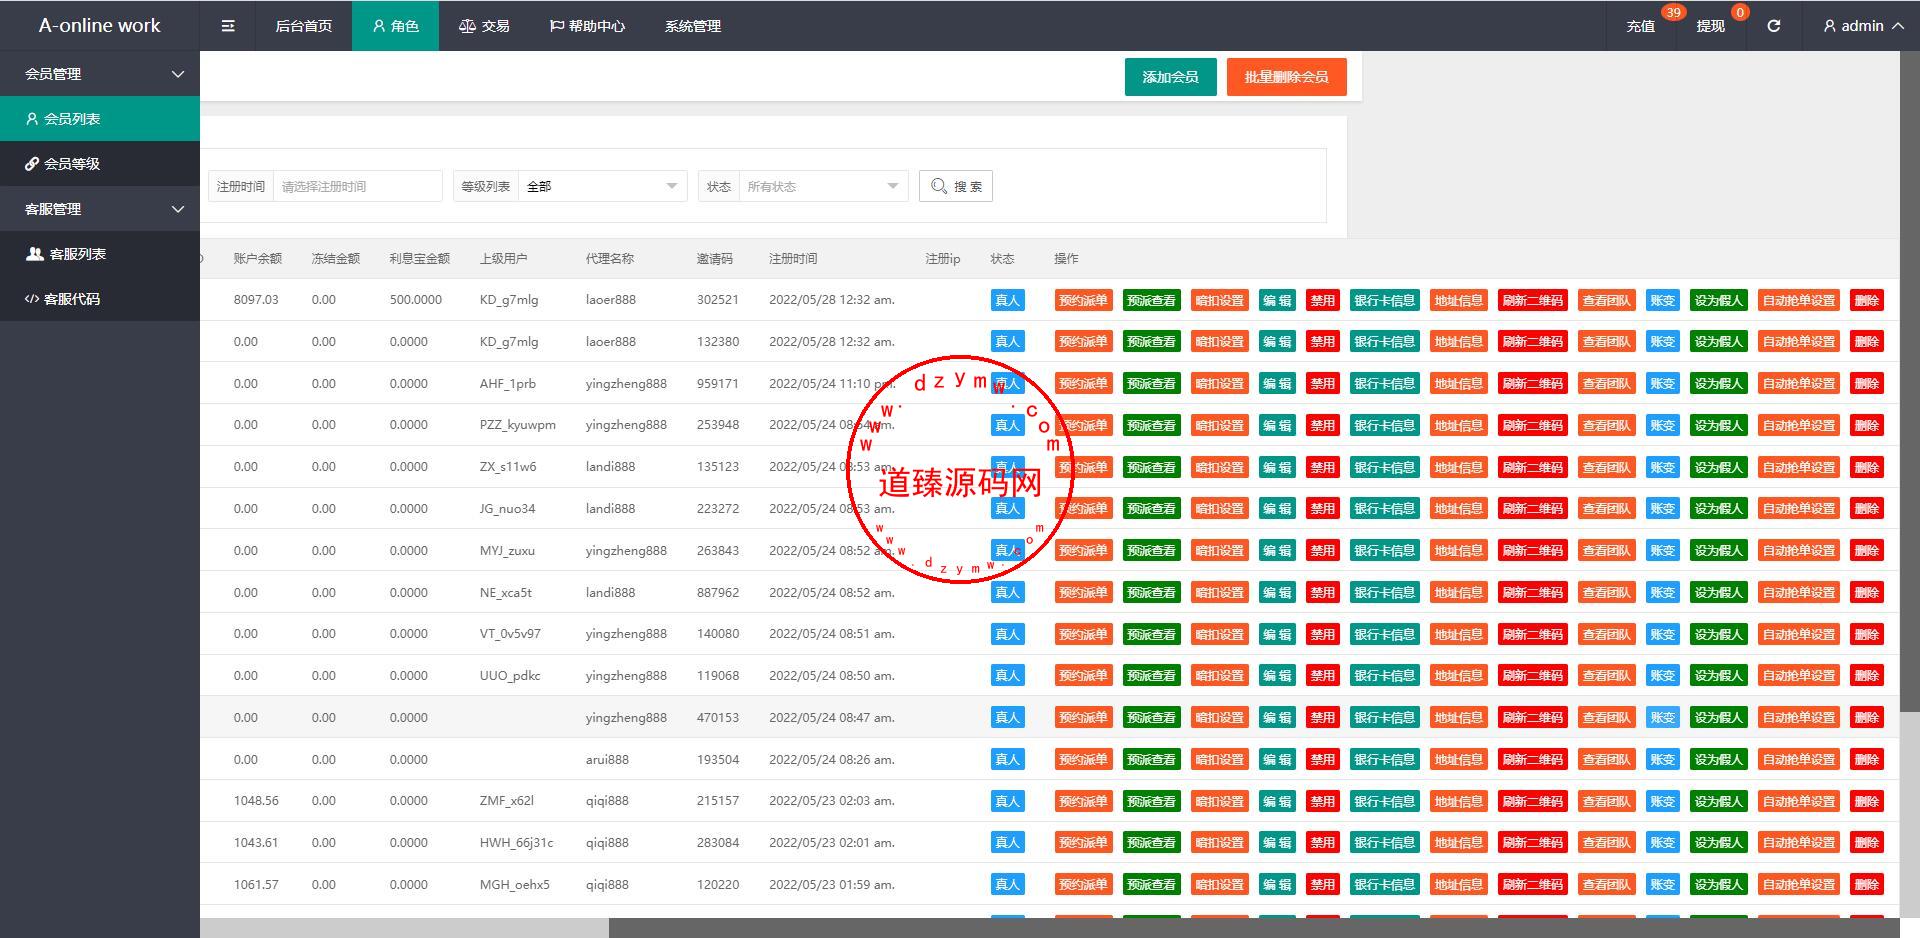
Task: Click 查看团队 for invite code 887962
Action: click(x=1606, y=593)
